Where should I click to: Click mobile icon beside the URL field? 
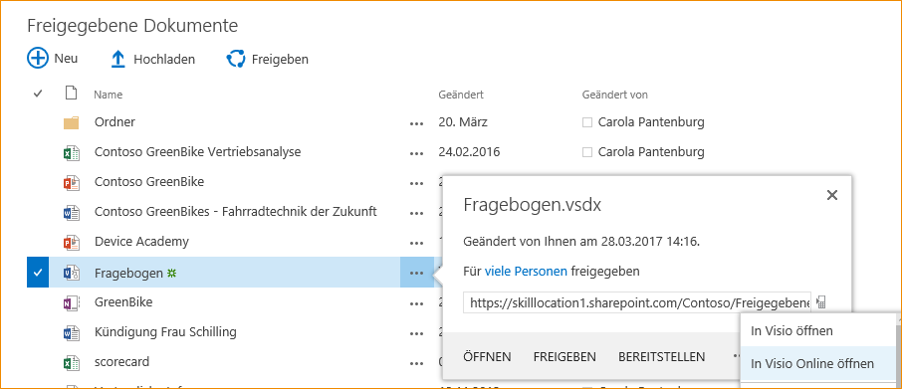coord(821,303)
